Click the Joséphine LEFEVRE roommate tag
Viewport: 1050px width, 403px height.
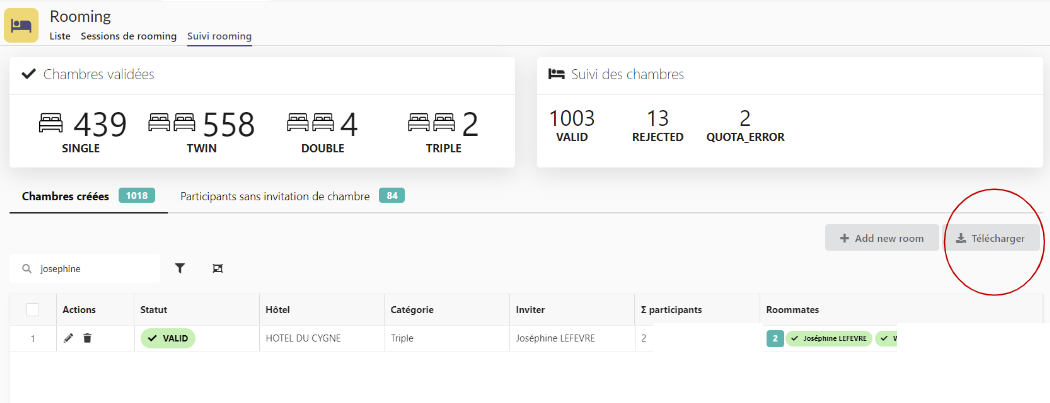point(829,339)
